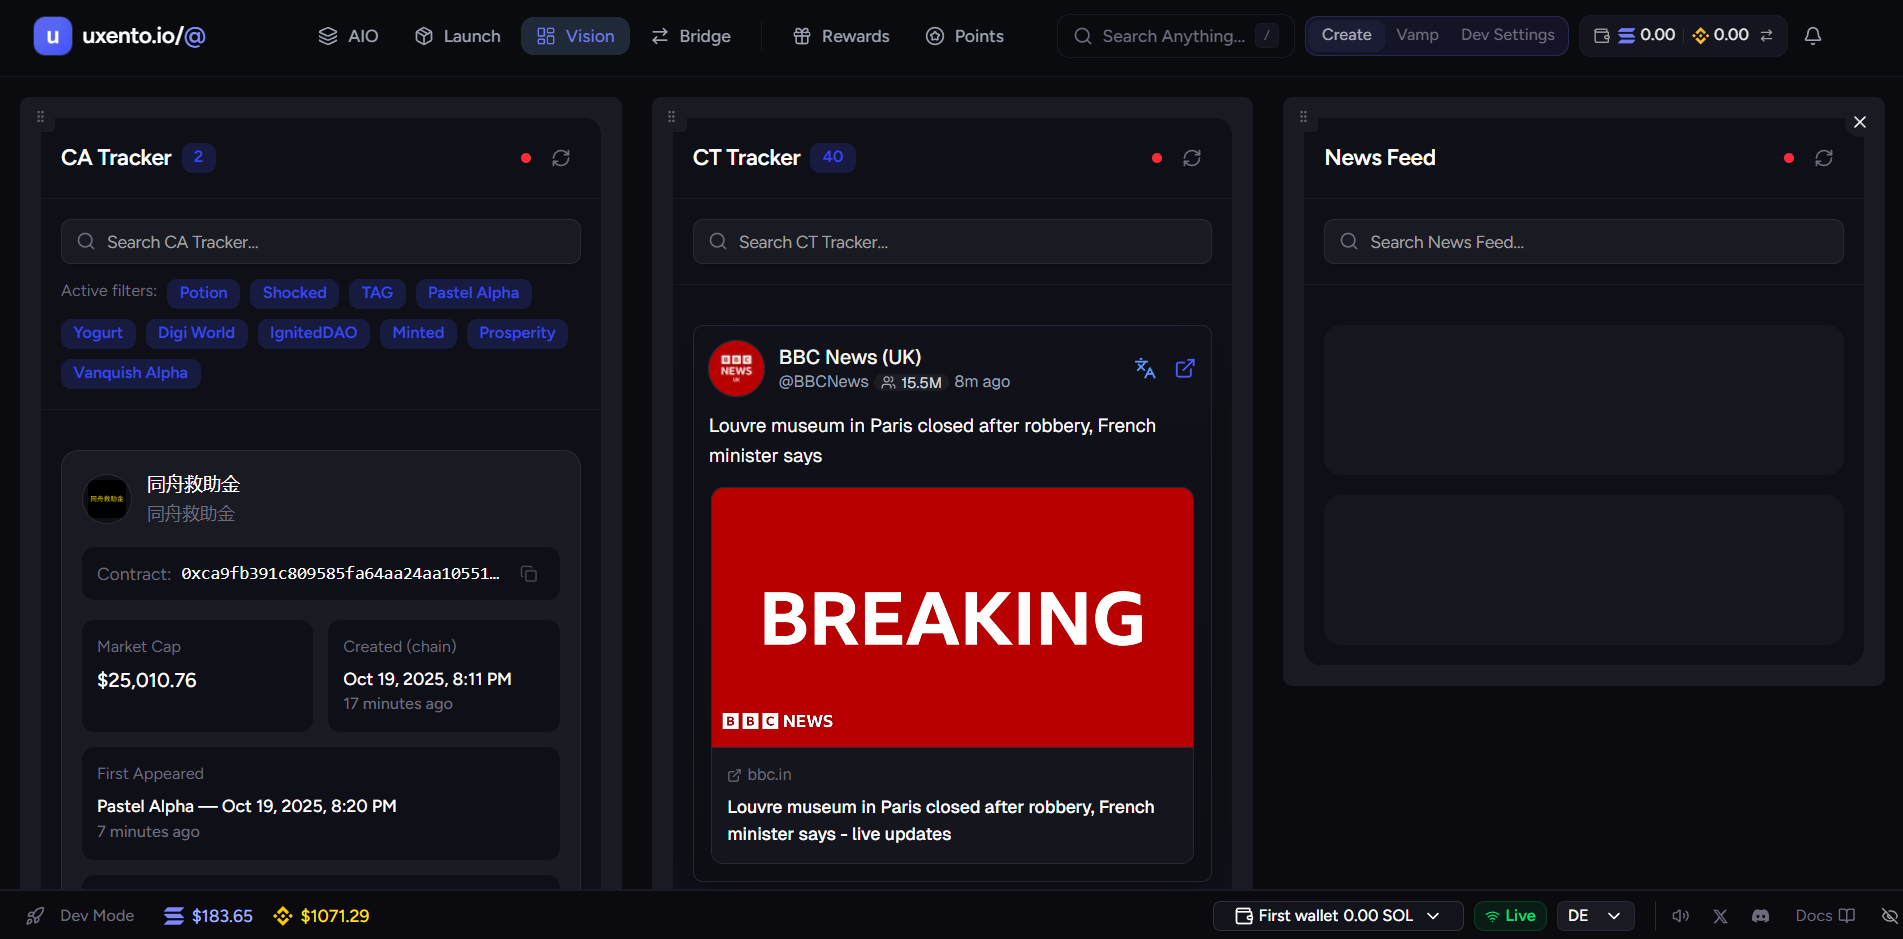Grab the News Feed panel drag handle
1903x939 pixels.
(1303, 117)
